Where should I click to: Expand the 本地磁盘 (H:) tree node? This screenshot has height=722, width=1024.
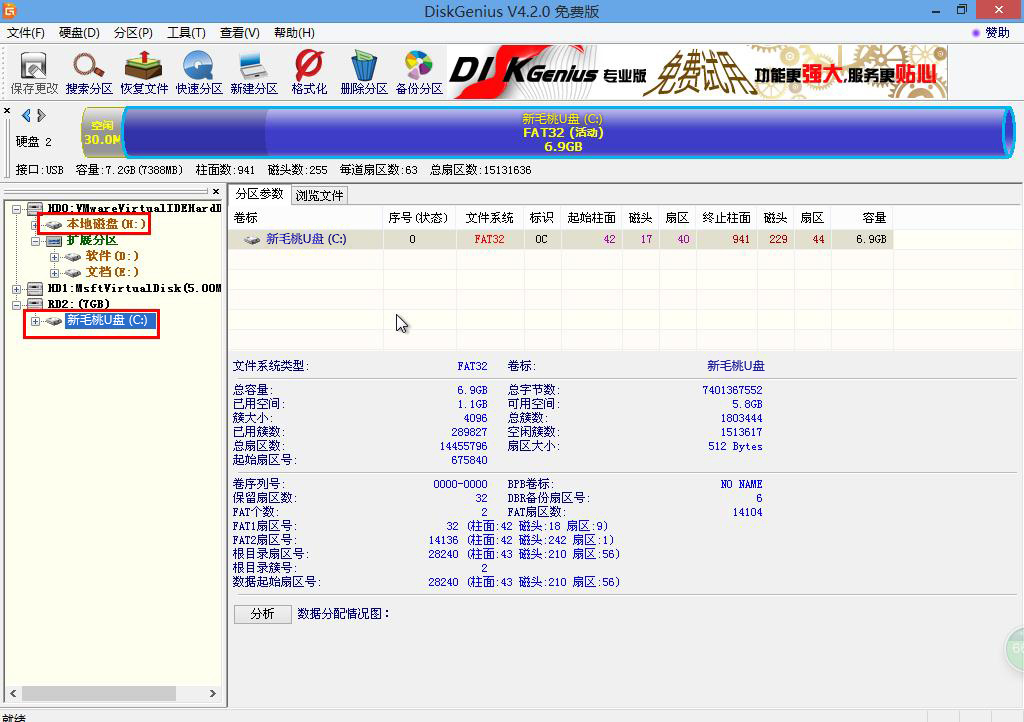[35, 225]
